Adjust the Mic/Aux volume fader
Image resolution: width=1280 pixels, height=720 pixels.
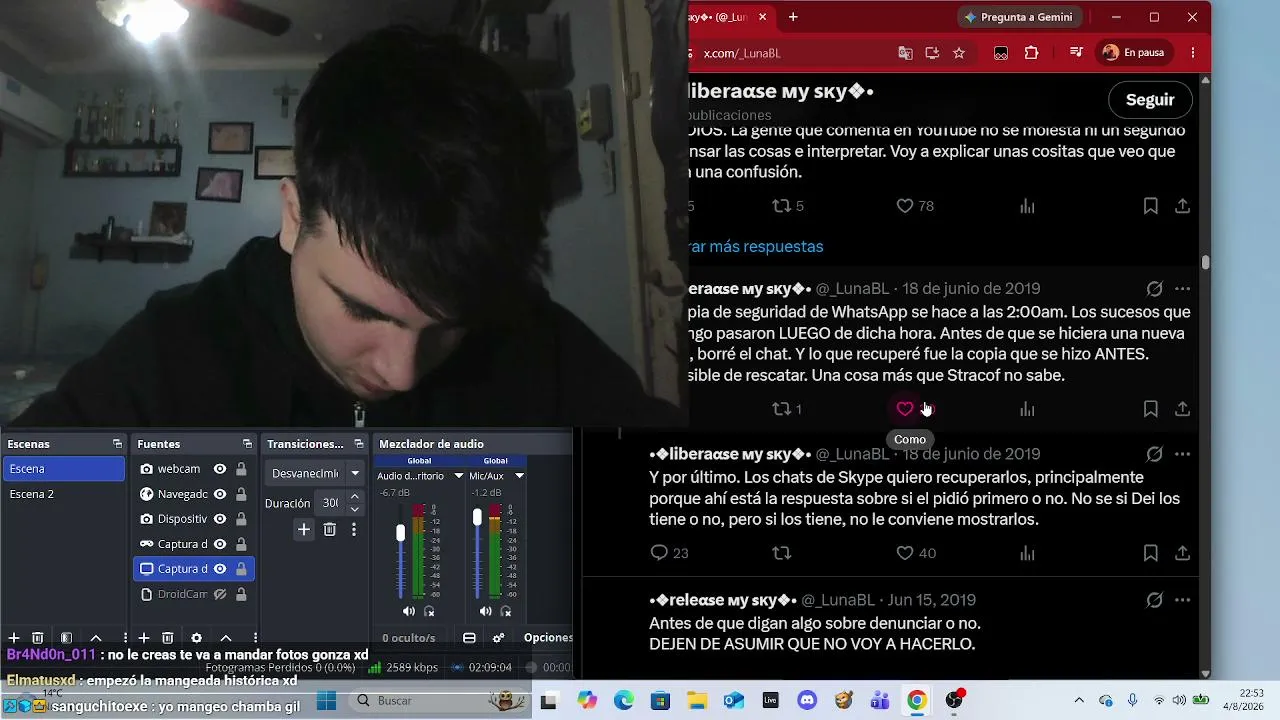[x=477, y=517]
